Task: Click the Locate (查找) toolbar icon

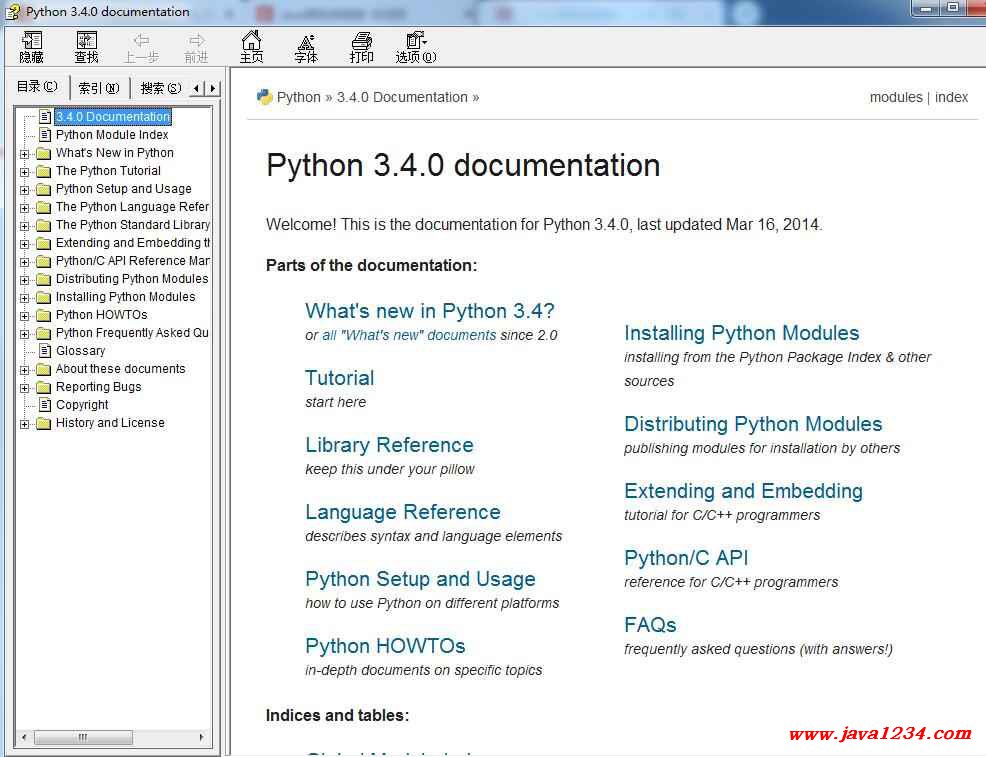Action: pos(86,47)
